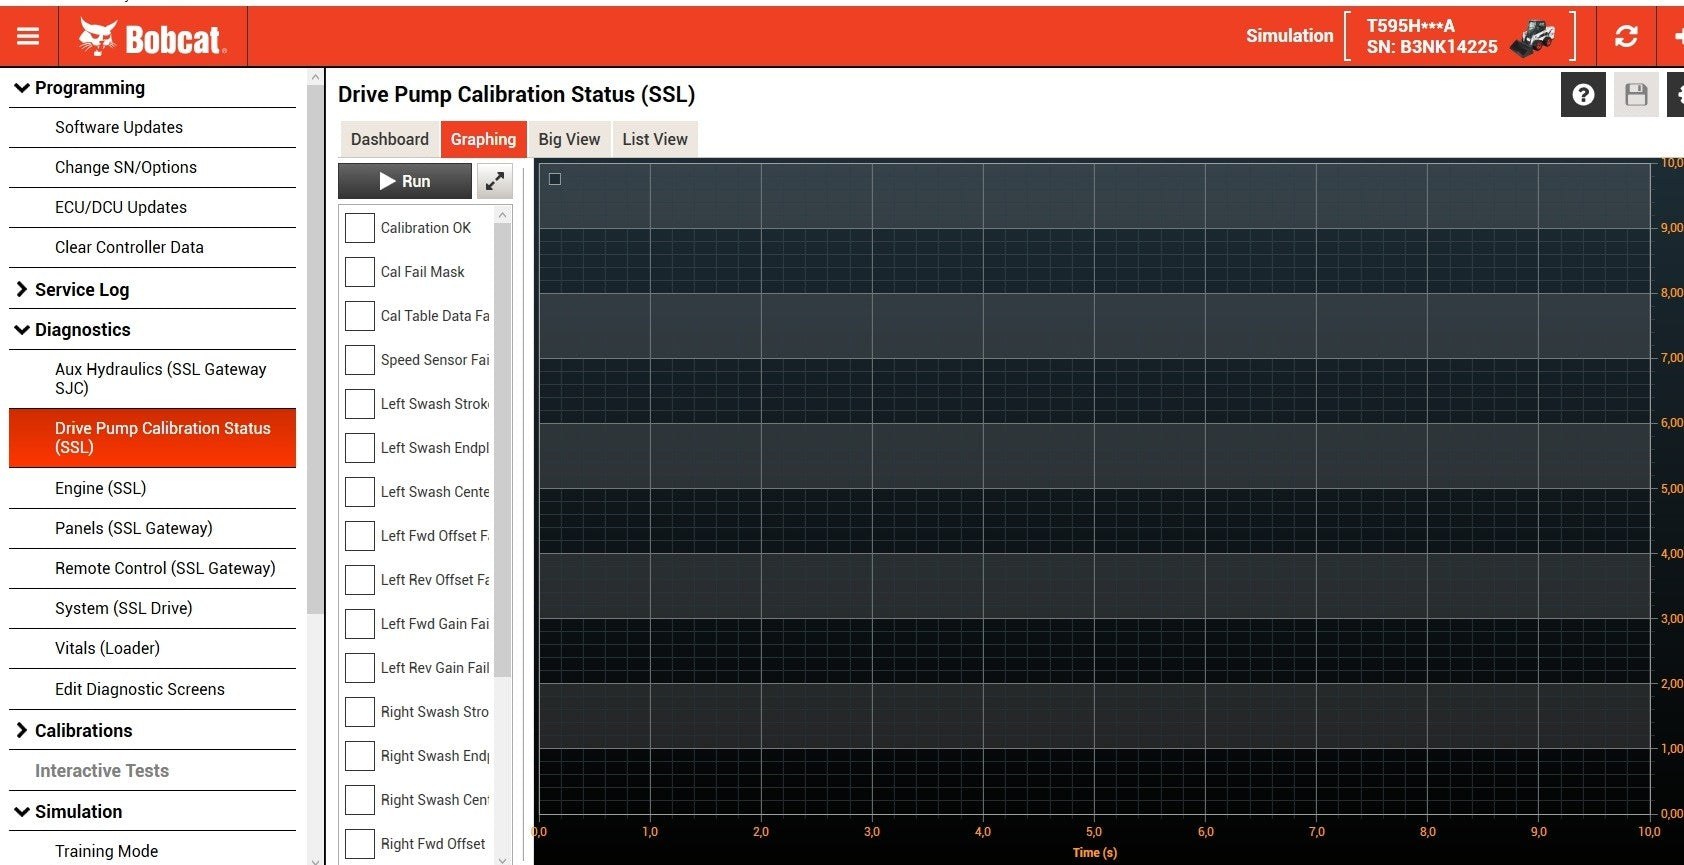Open the hamburger menu
Image resolution: width=1684 pixels, height=865 pixels.
tap(28, 36)
